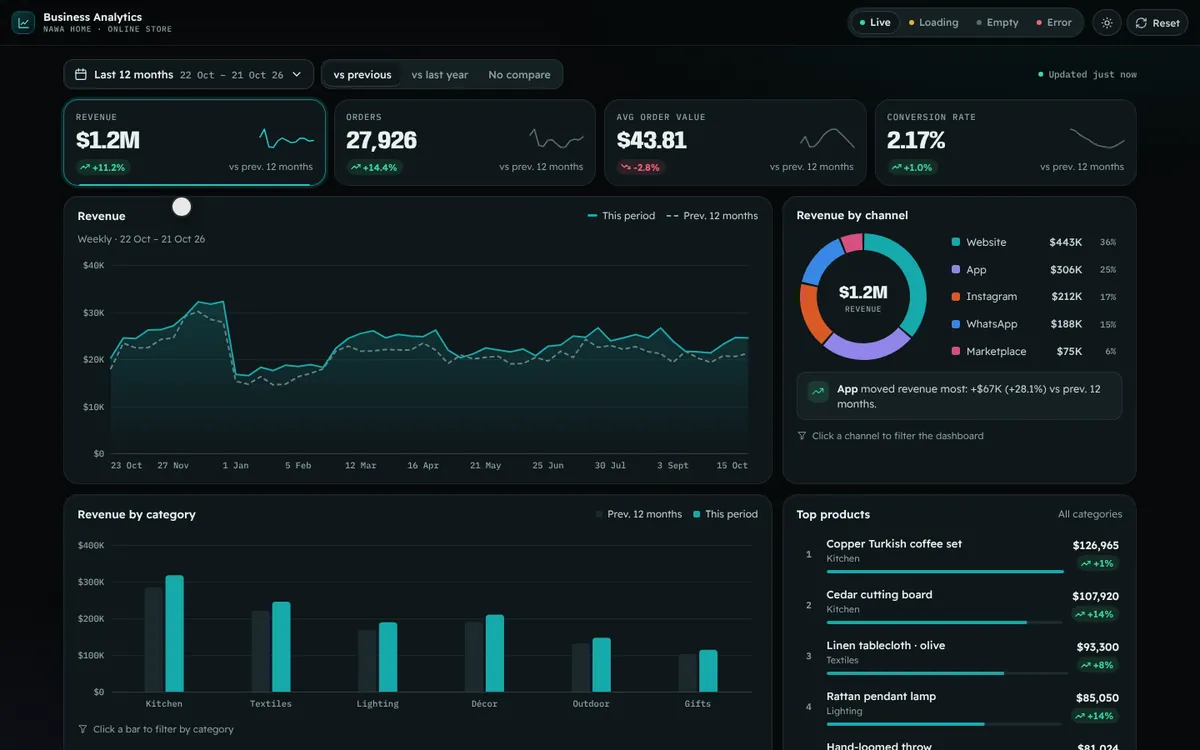
Task: Click the donut chart center $1.2M
Action: 863,292
